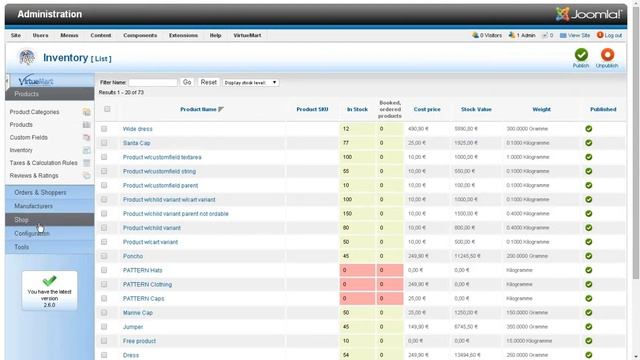
Task: Toggle published icon for Free product
Action: [589, 341]
